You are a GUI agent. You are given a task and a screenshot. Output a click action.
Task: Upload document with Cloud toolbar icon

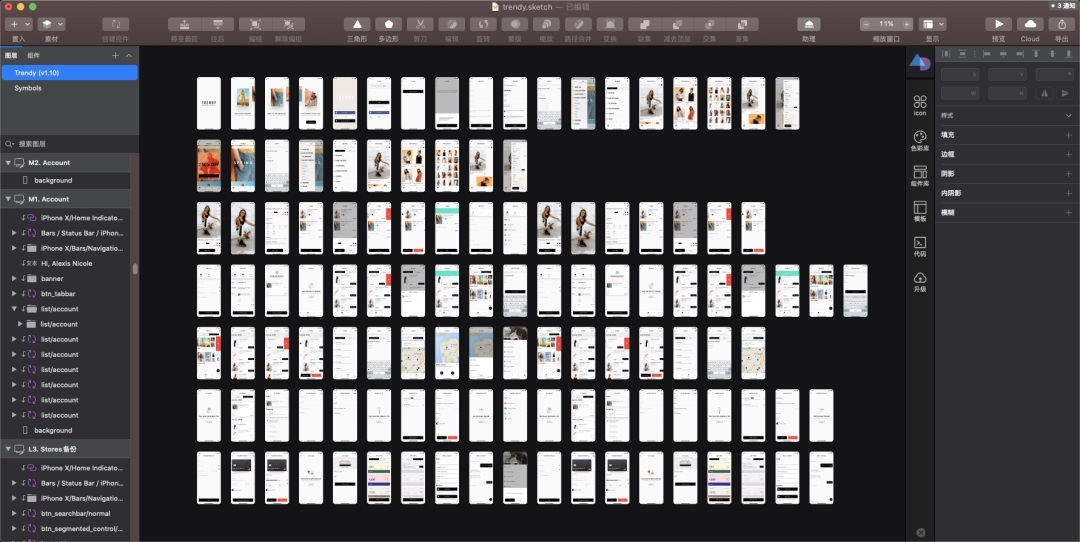[x=1029, y=24]
